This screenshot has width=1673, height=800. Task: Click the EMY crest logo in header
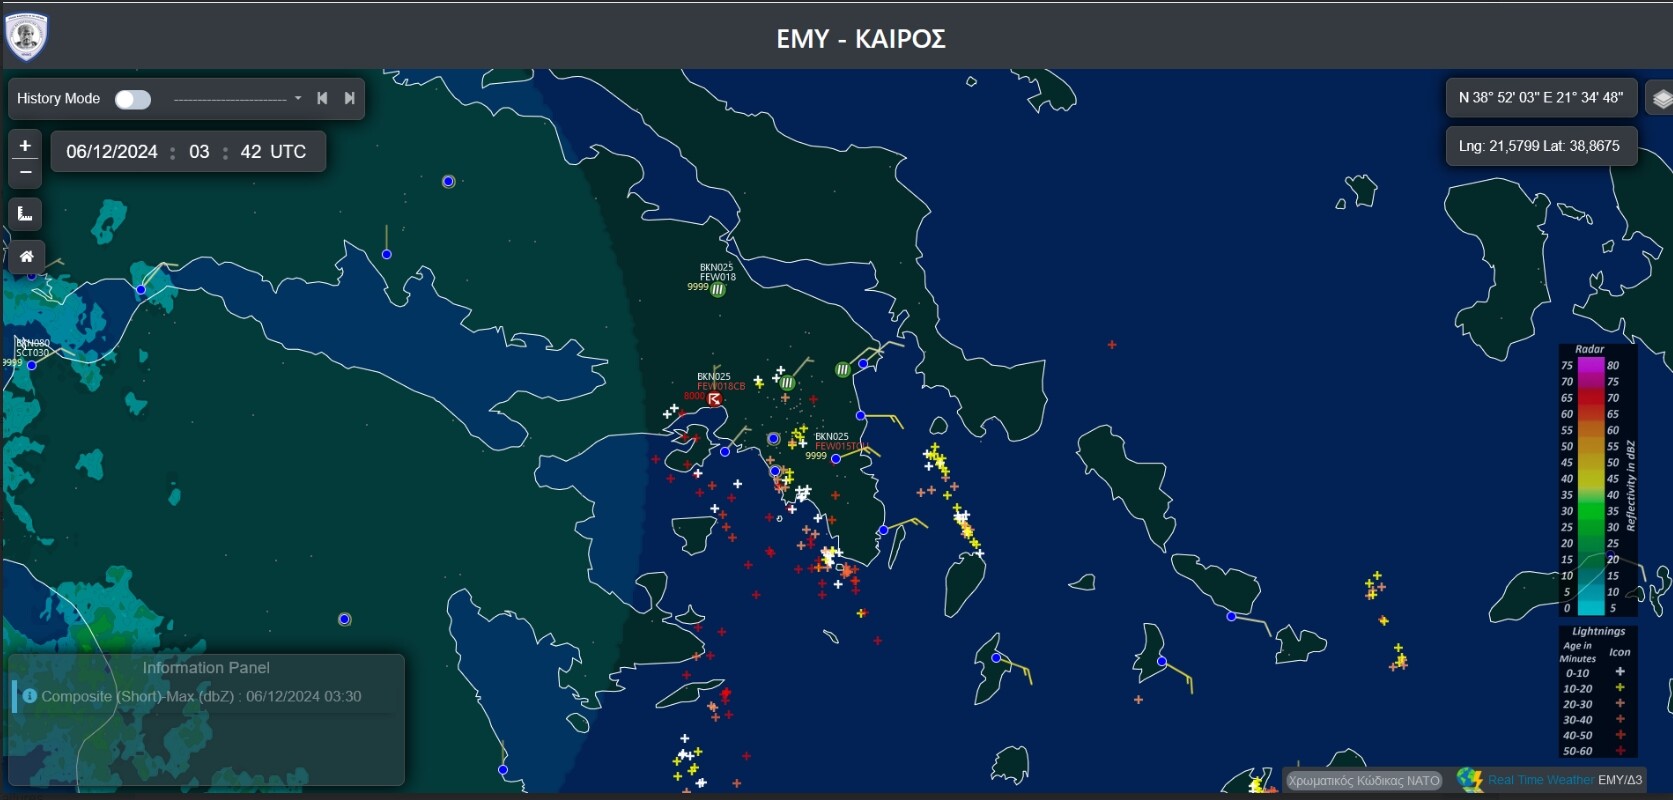click(x=26, y=37)
